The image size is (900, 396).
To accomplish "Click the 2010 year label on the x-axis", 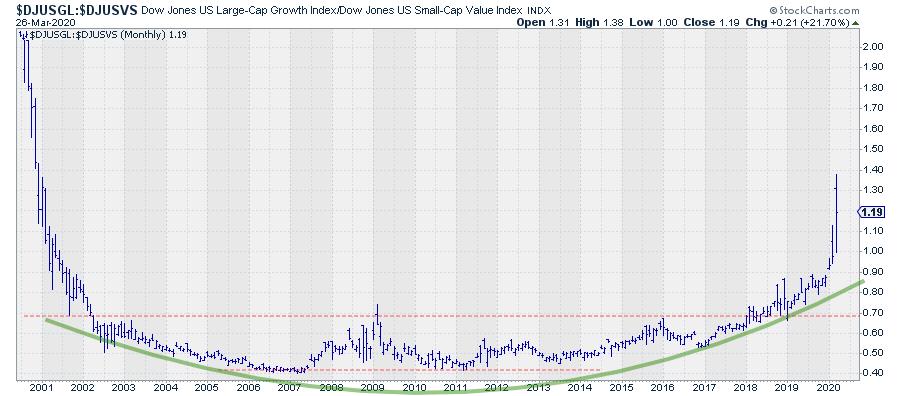I will pyautogui.click(x=414, y=387).
